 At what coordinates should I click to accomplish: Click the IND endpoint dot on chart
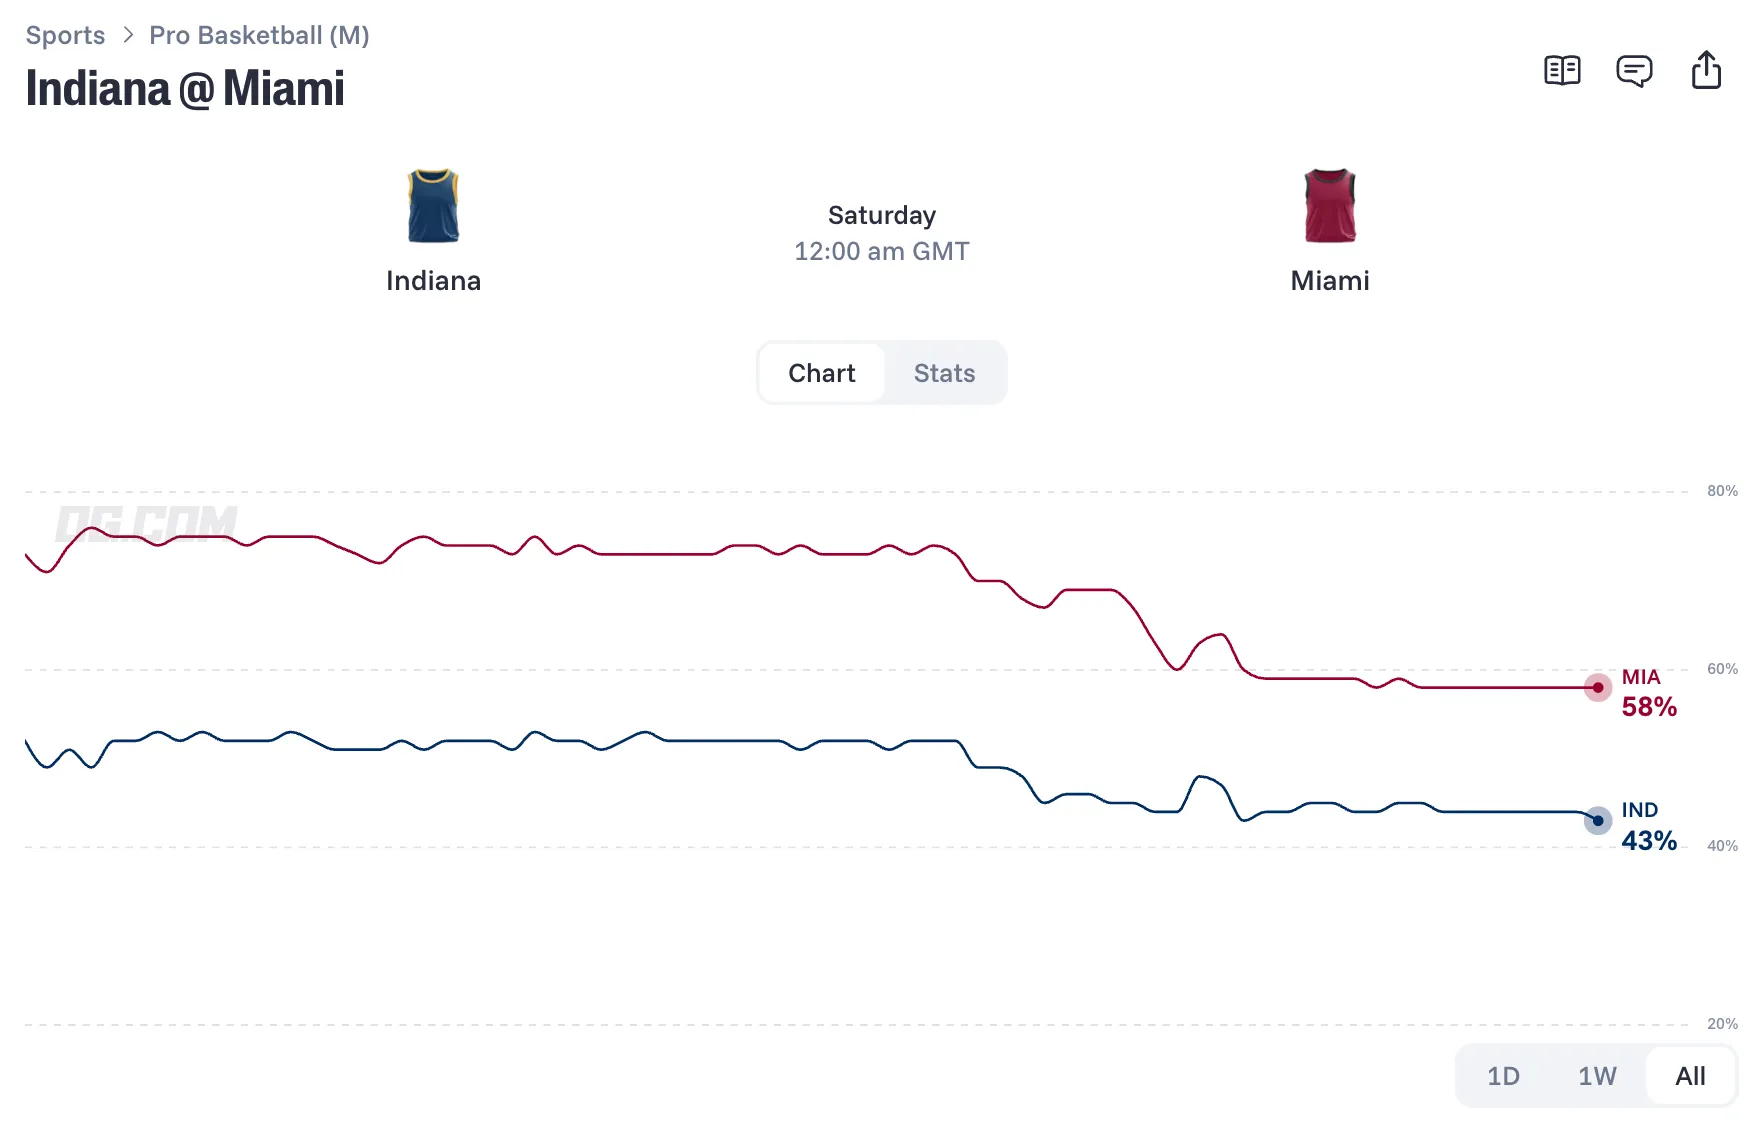(1598, 820)
